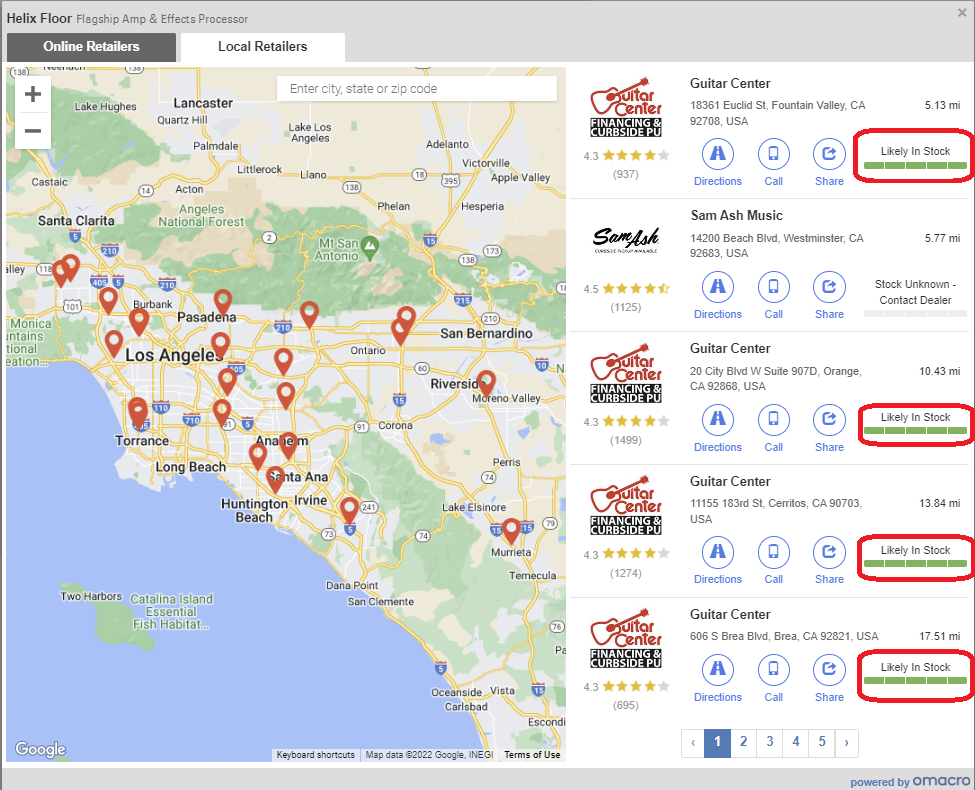The height and width of the screenshot is (790, 975).
Task: Go to next results page arrow
Action: 846,742
